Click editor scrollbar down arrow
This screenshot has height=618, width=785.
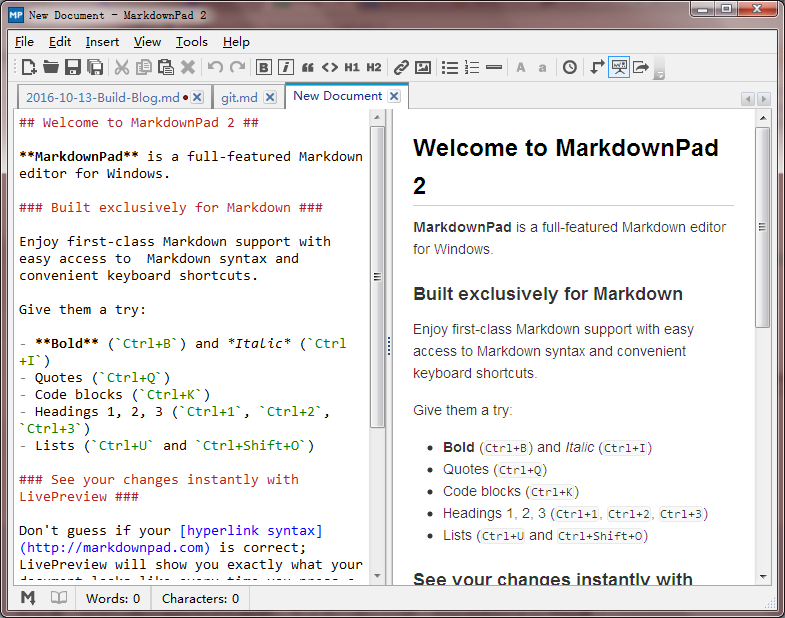[x=377, y=576]
